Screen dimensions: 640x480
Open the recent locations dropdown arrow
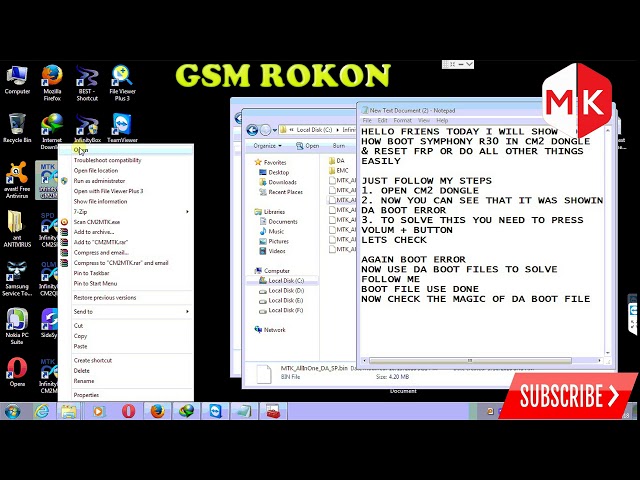(275, 130)
